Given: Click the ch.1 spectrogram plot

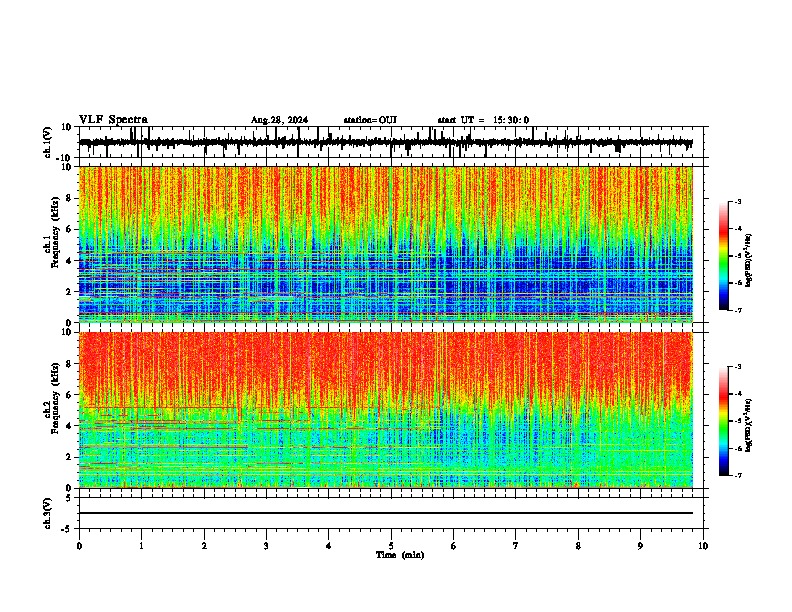Looking at the screenshot, I should [386, 244].
